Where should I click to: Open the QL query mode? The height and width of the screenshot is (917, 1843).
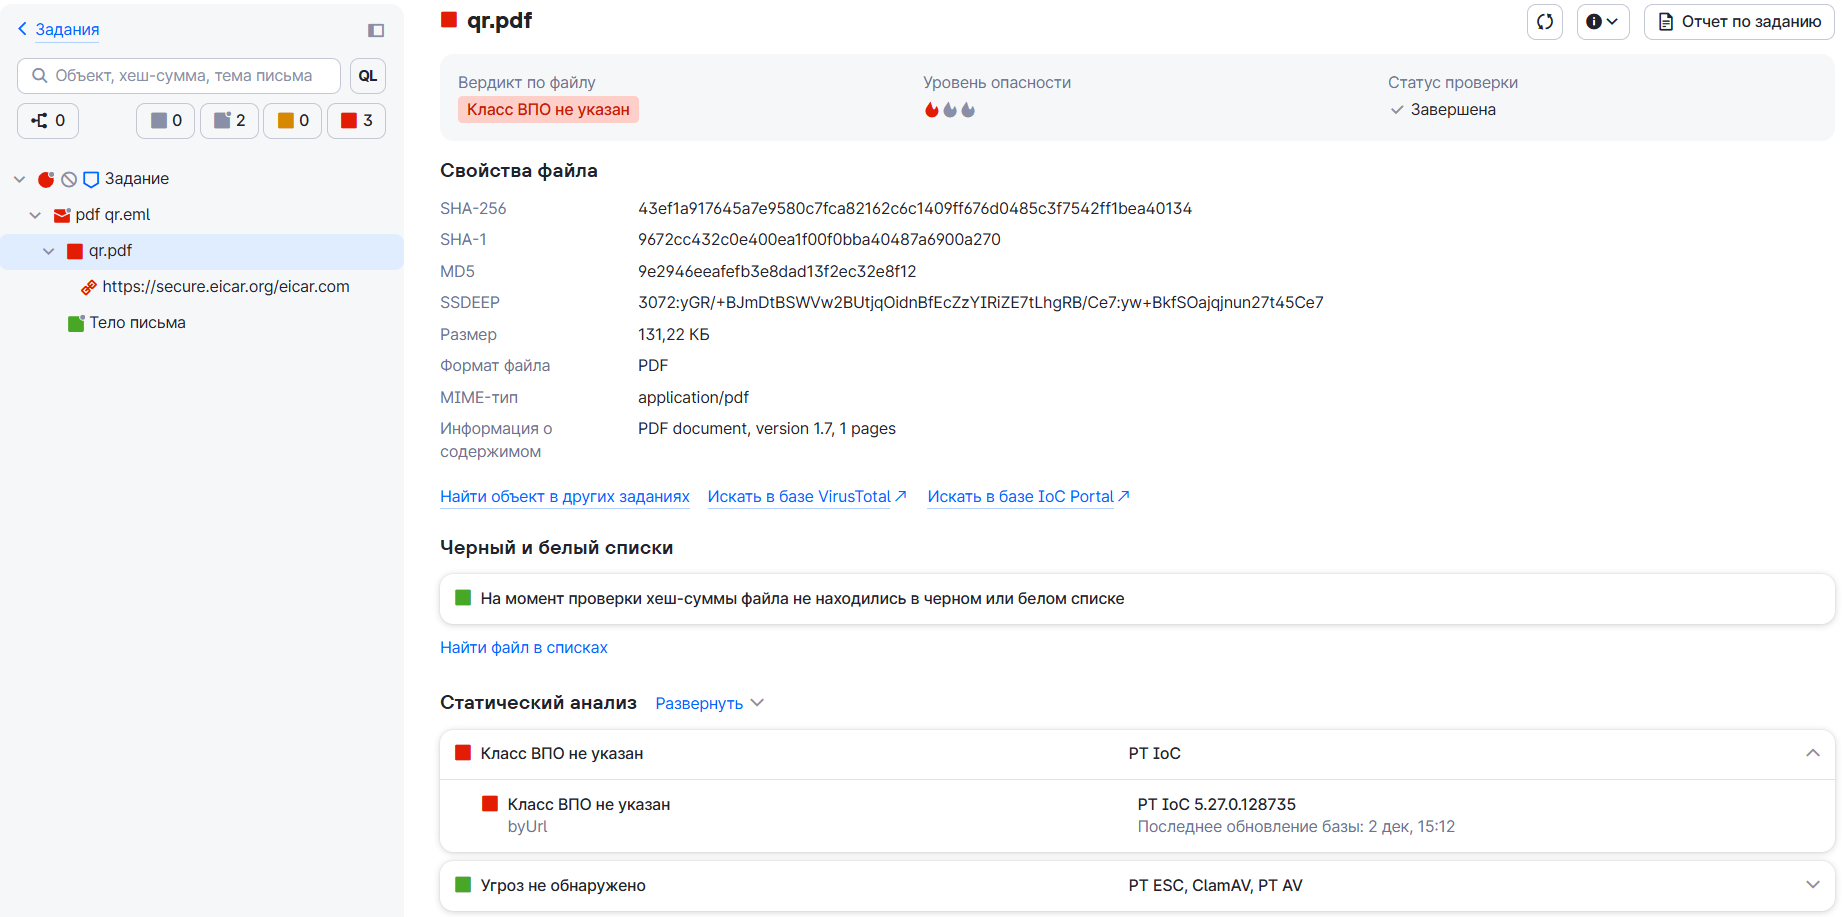(368, 76)
